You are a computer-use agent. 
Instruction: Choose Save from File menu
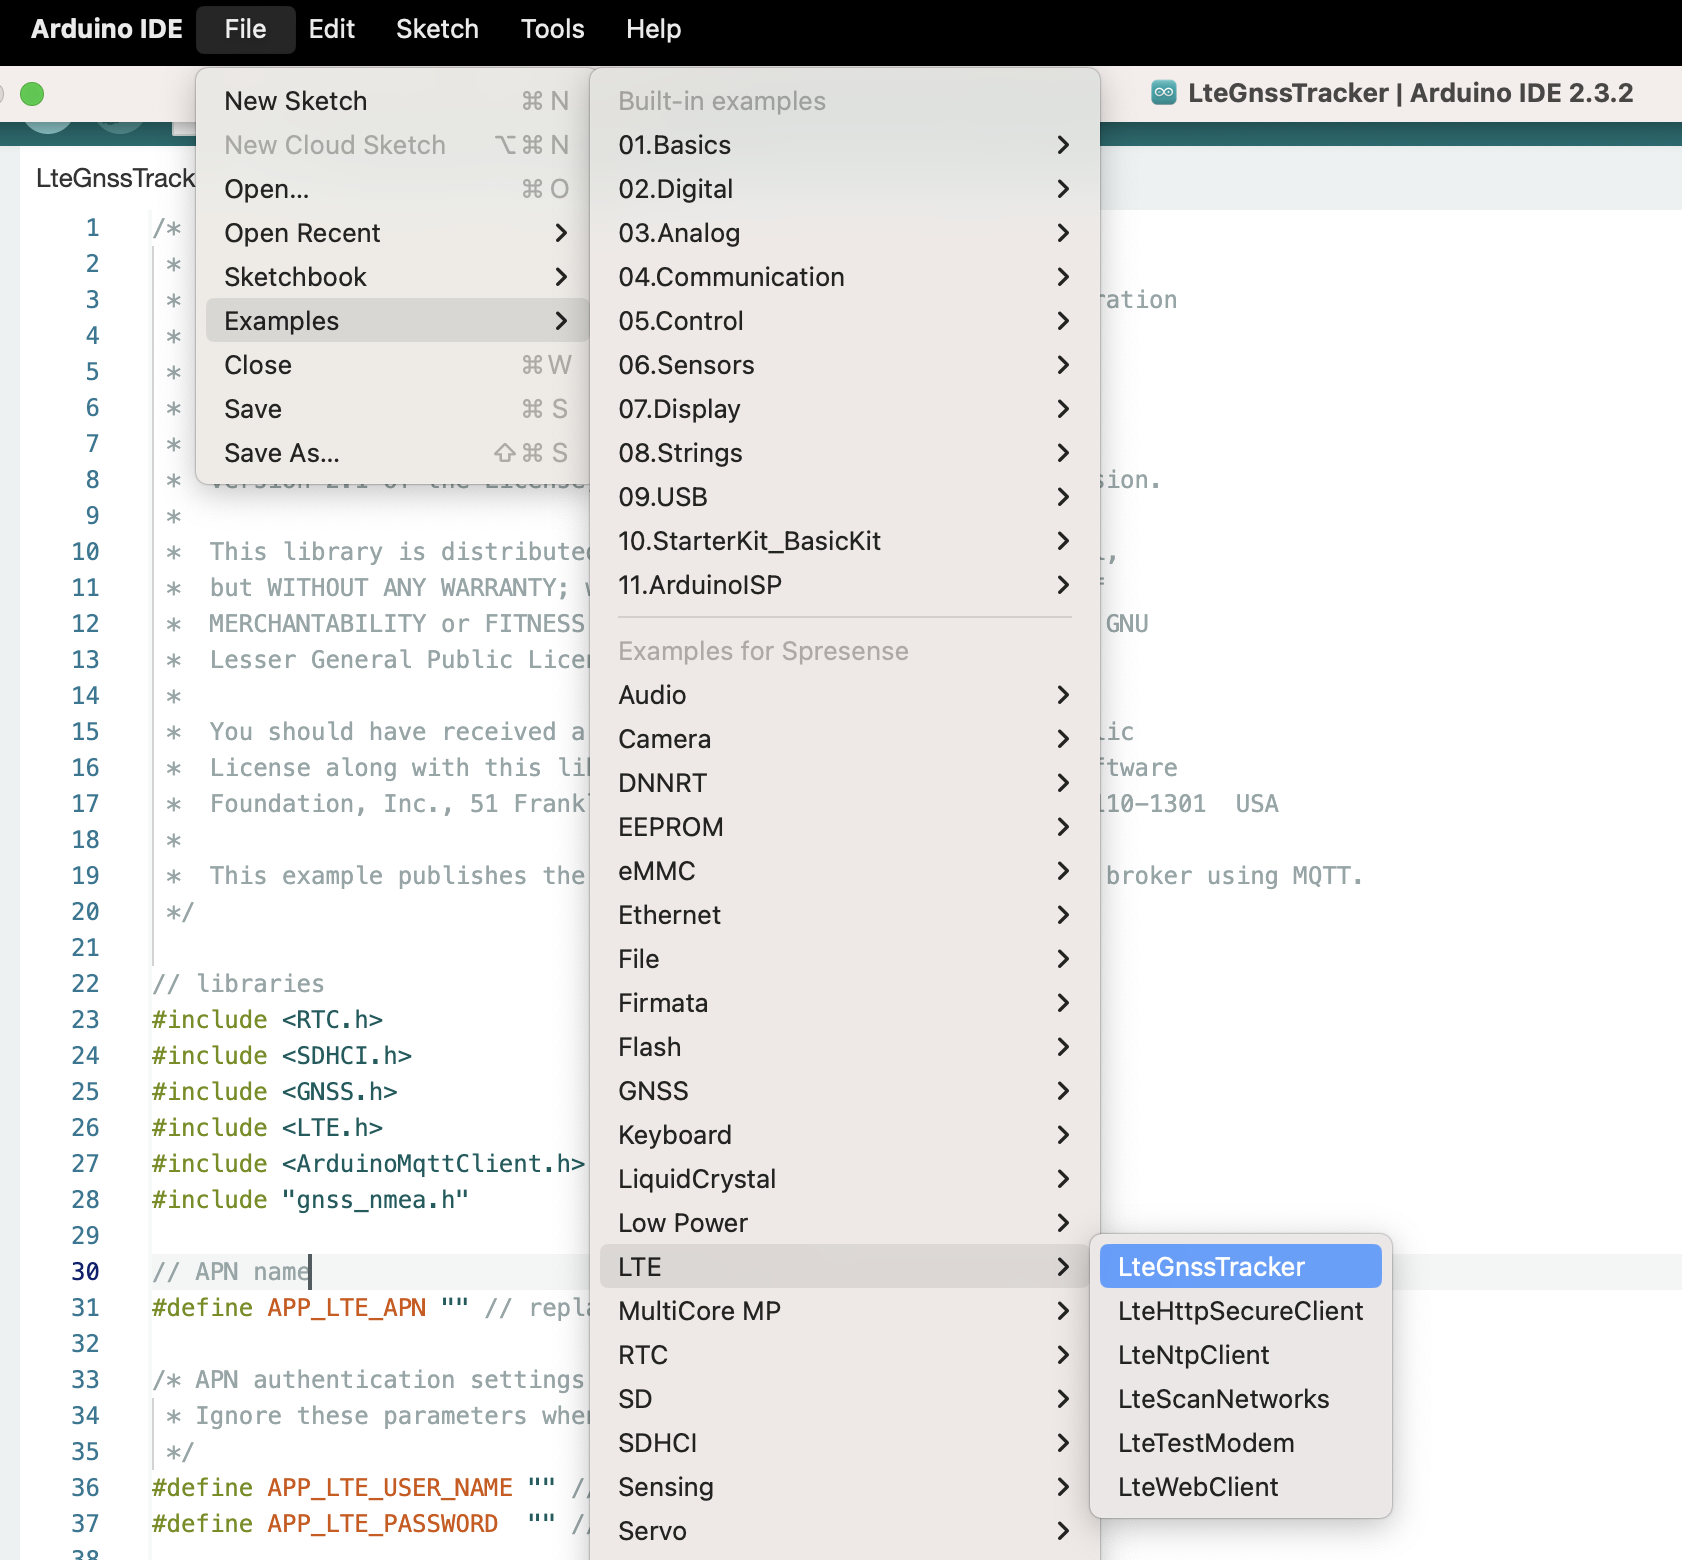click(x=397, y=409)
